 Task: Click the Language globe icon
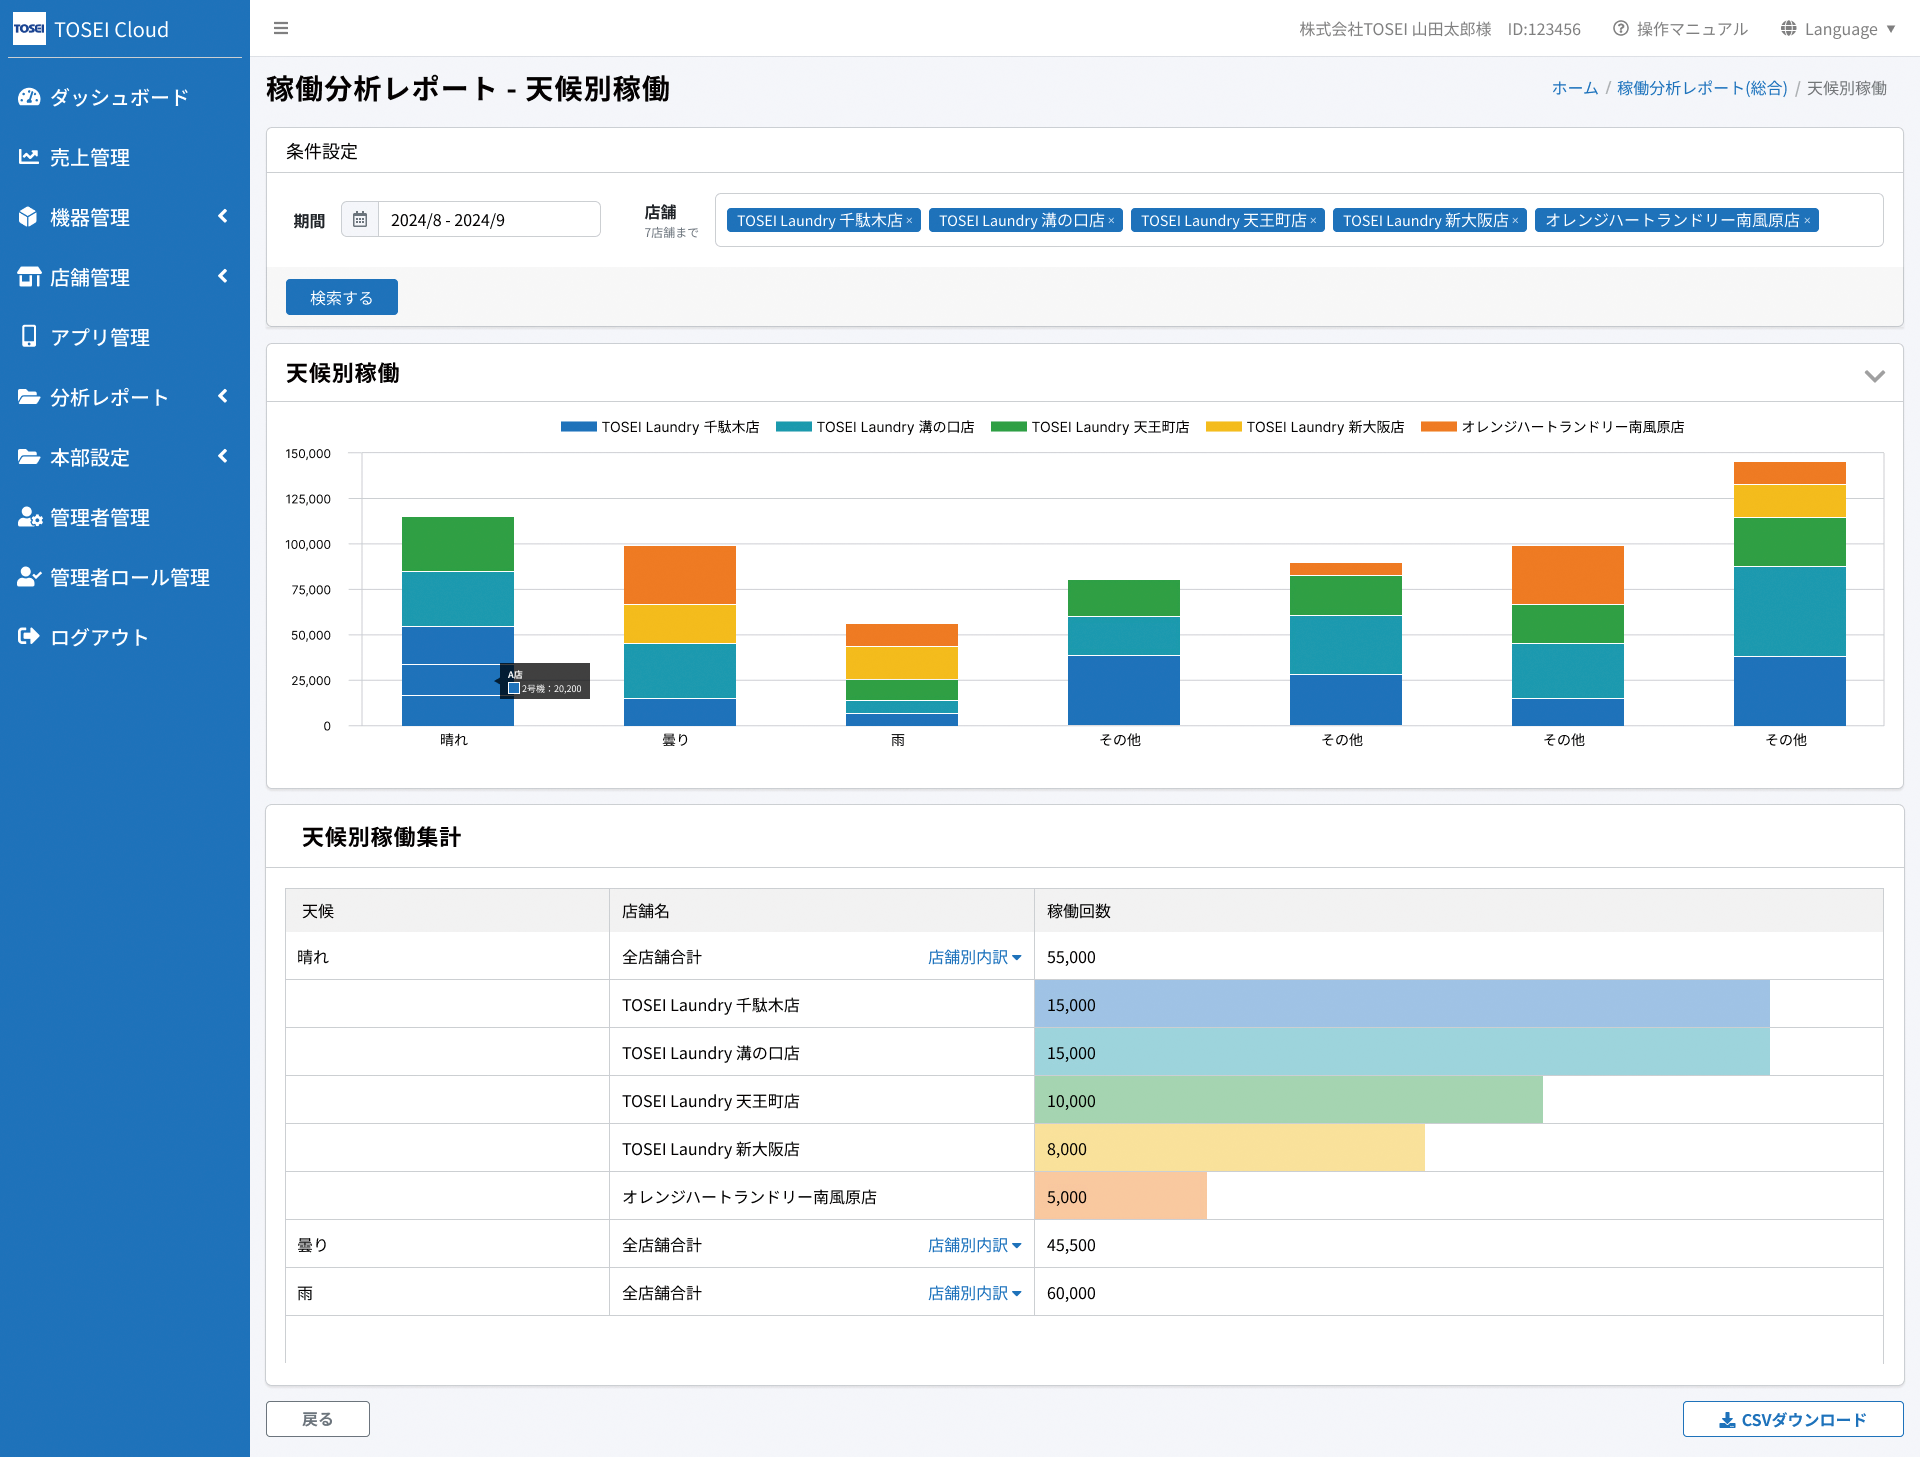1789,28
